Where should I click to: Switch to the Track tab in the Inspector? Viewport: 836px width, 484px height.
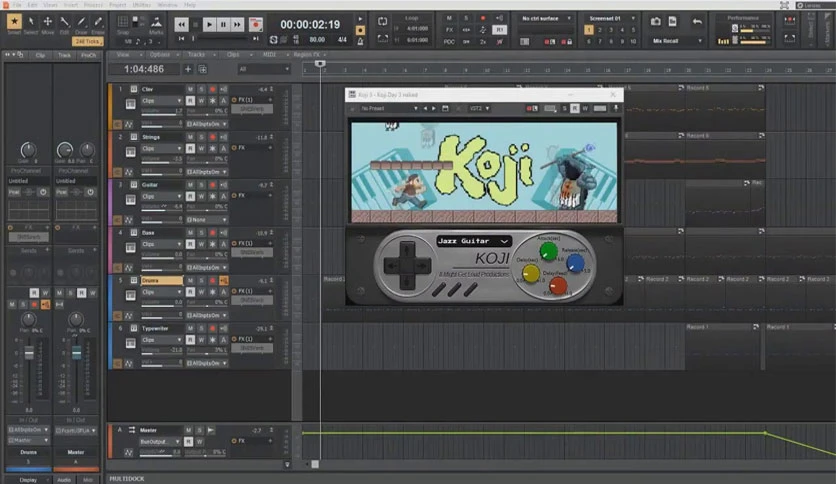click(x=65, y=55)
